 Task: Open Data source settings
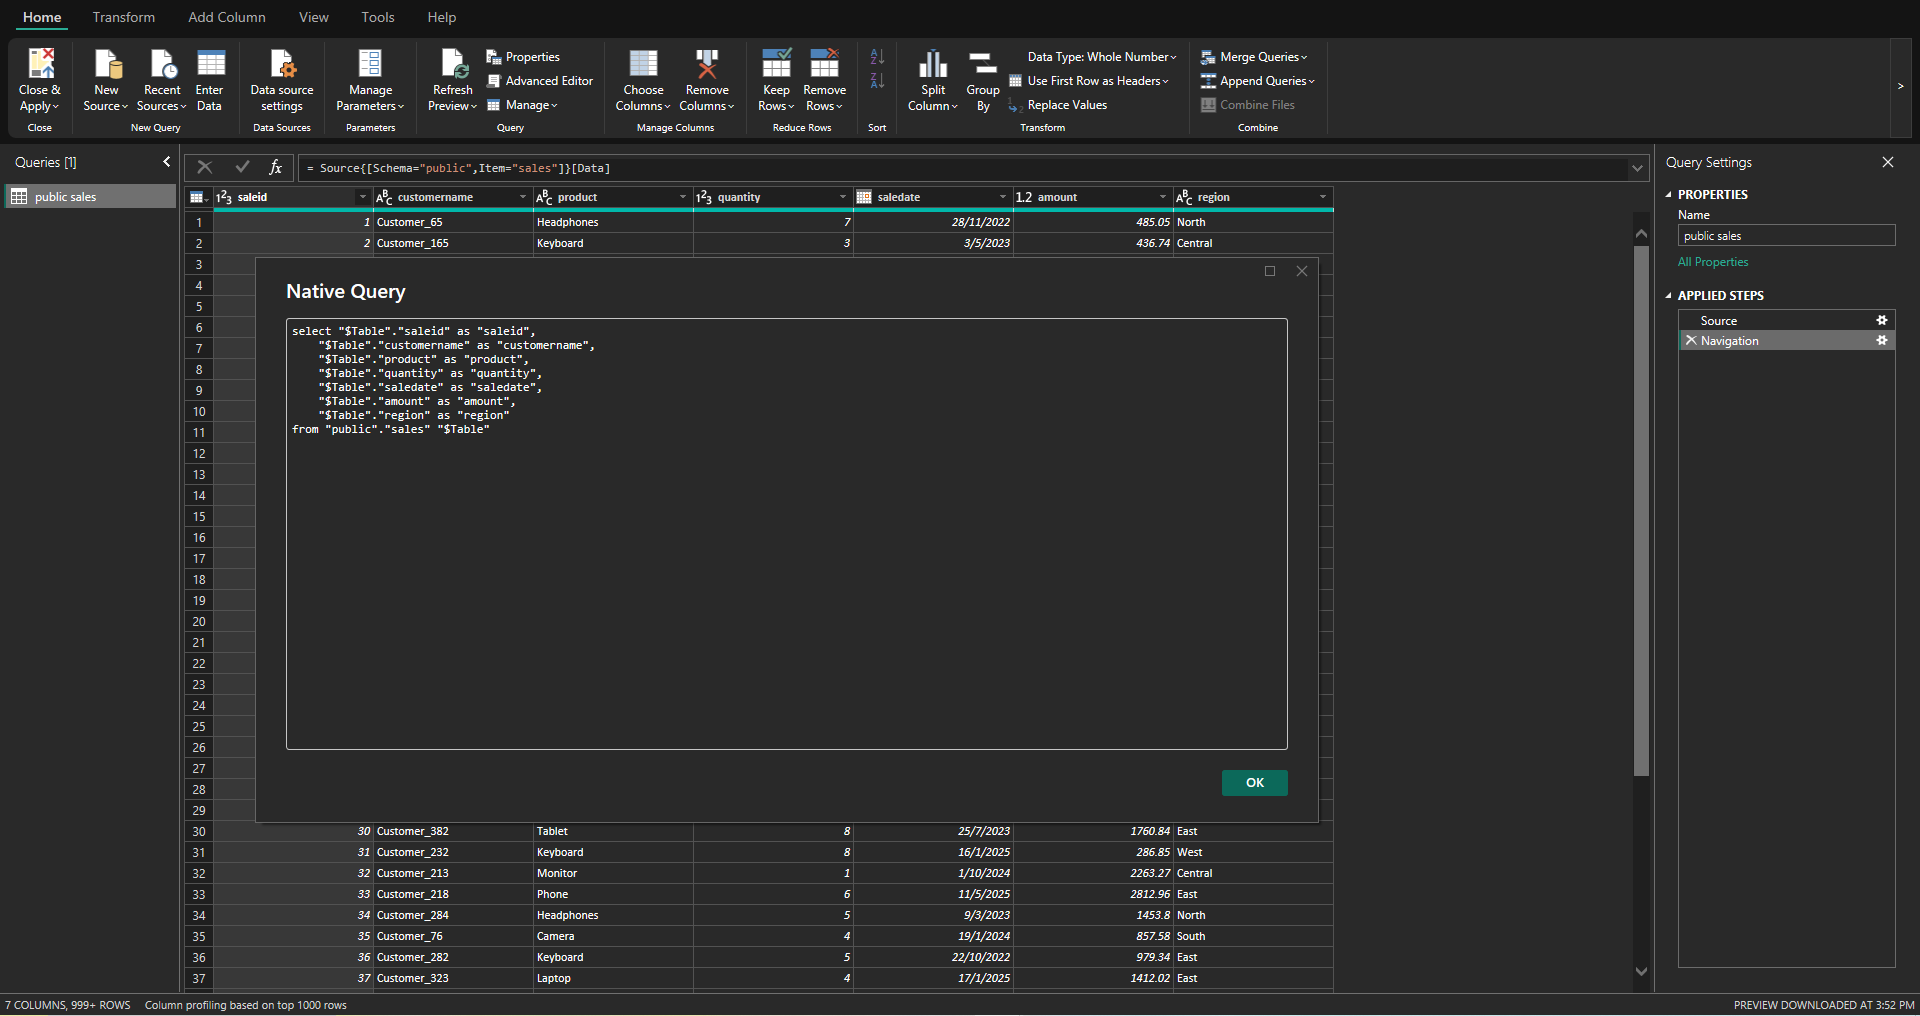(x=282, y=65)
